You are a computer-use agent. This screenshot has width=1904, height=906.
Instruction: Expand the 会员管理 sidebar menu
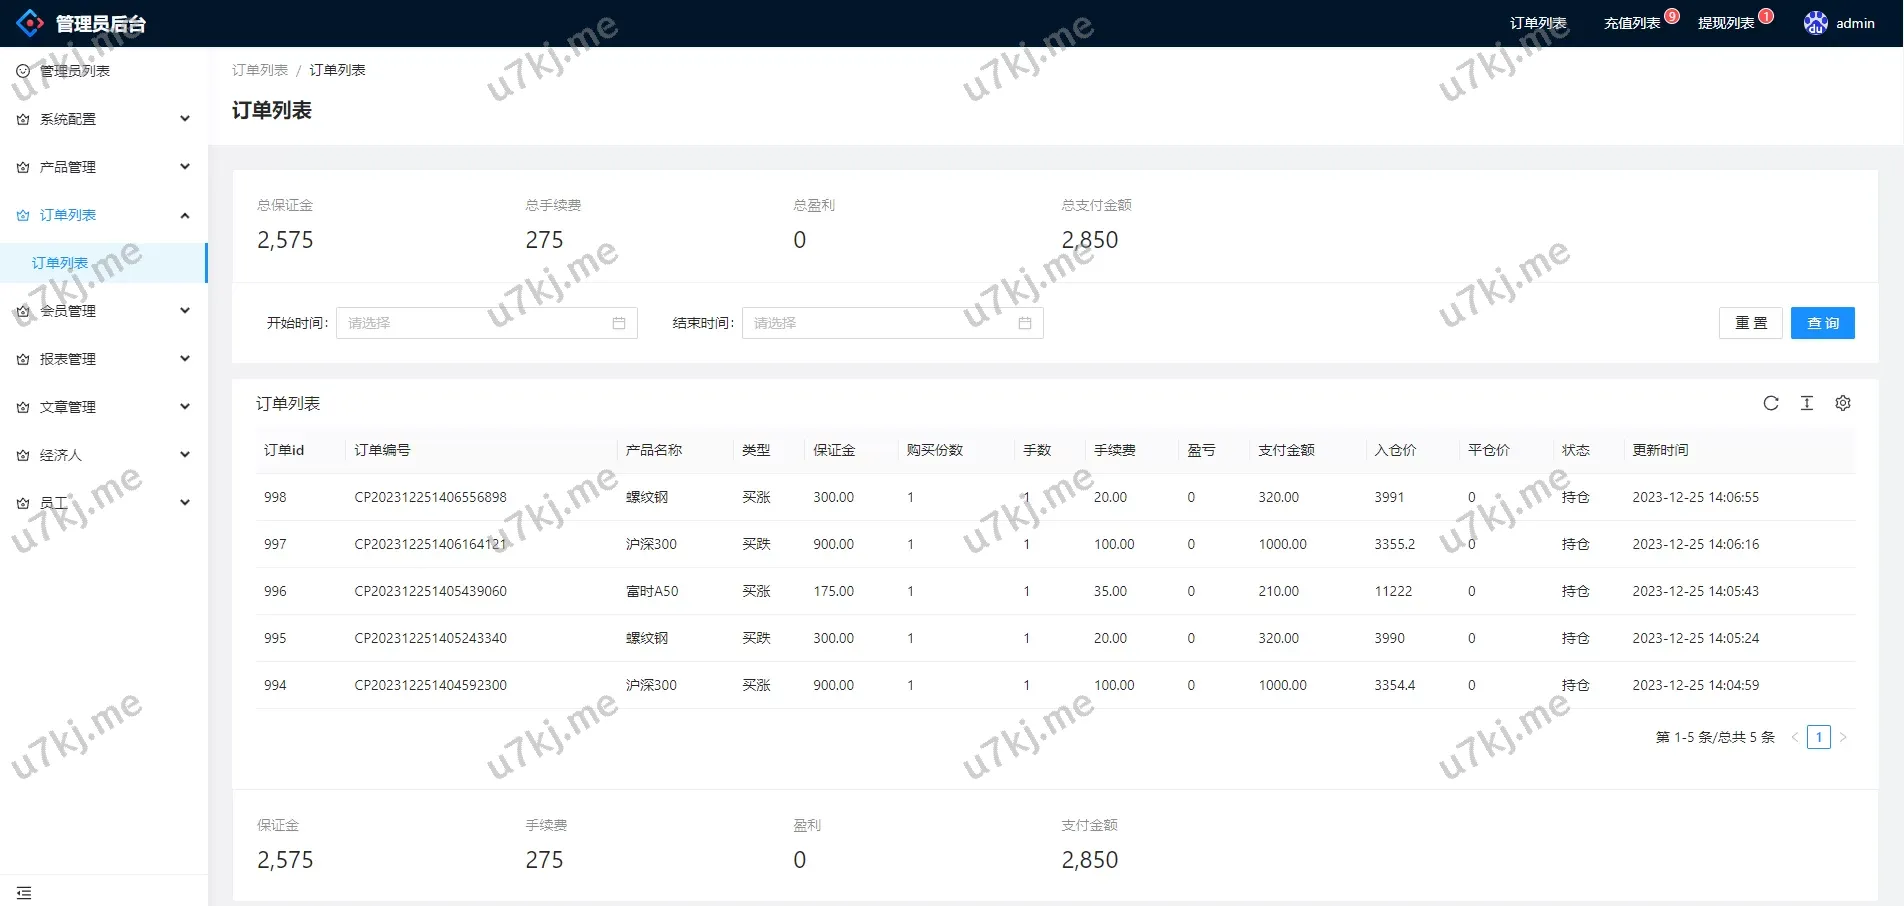click(103, 311)
